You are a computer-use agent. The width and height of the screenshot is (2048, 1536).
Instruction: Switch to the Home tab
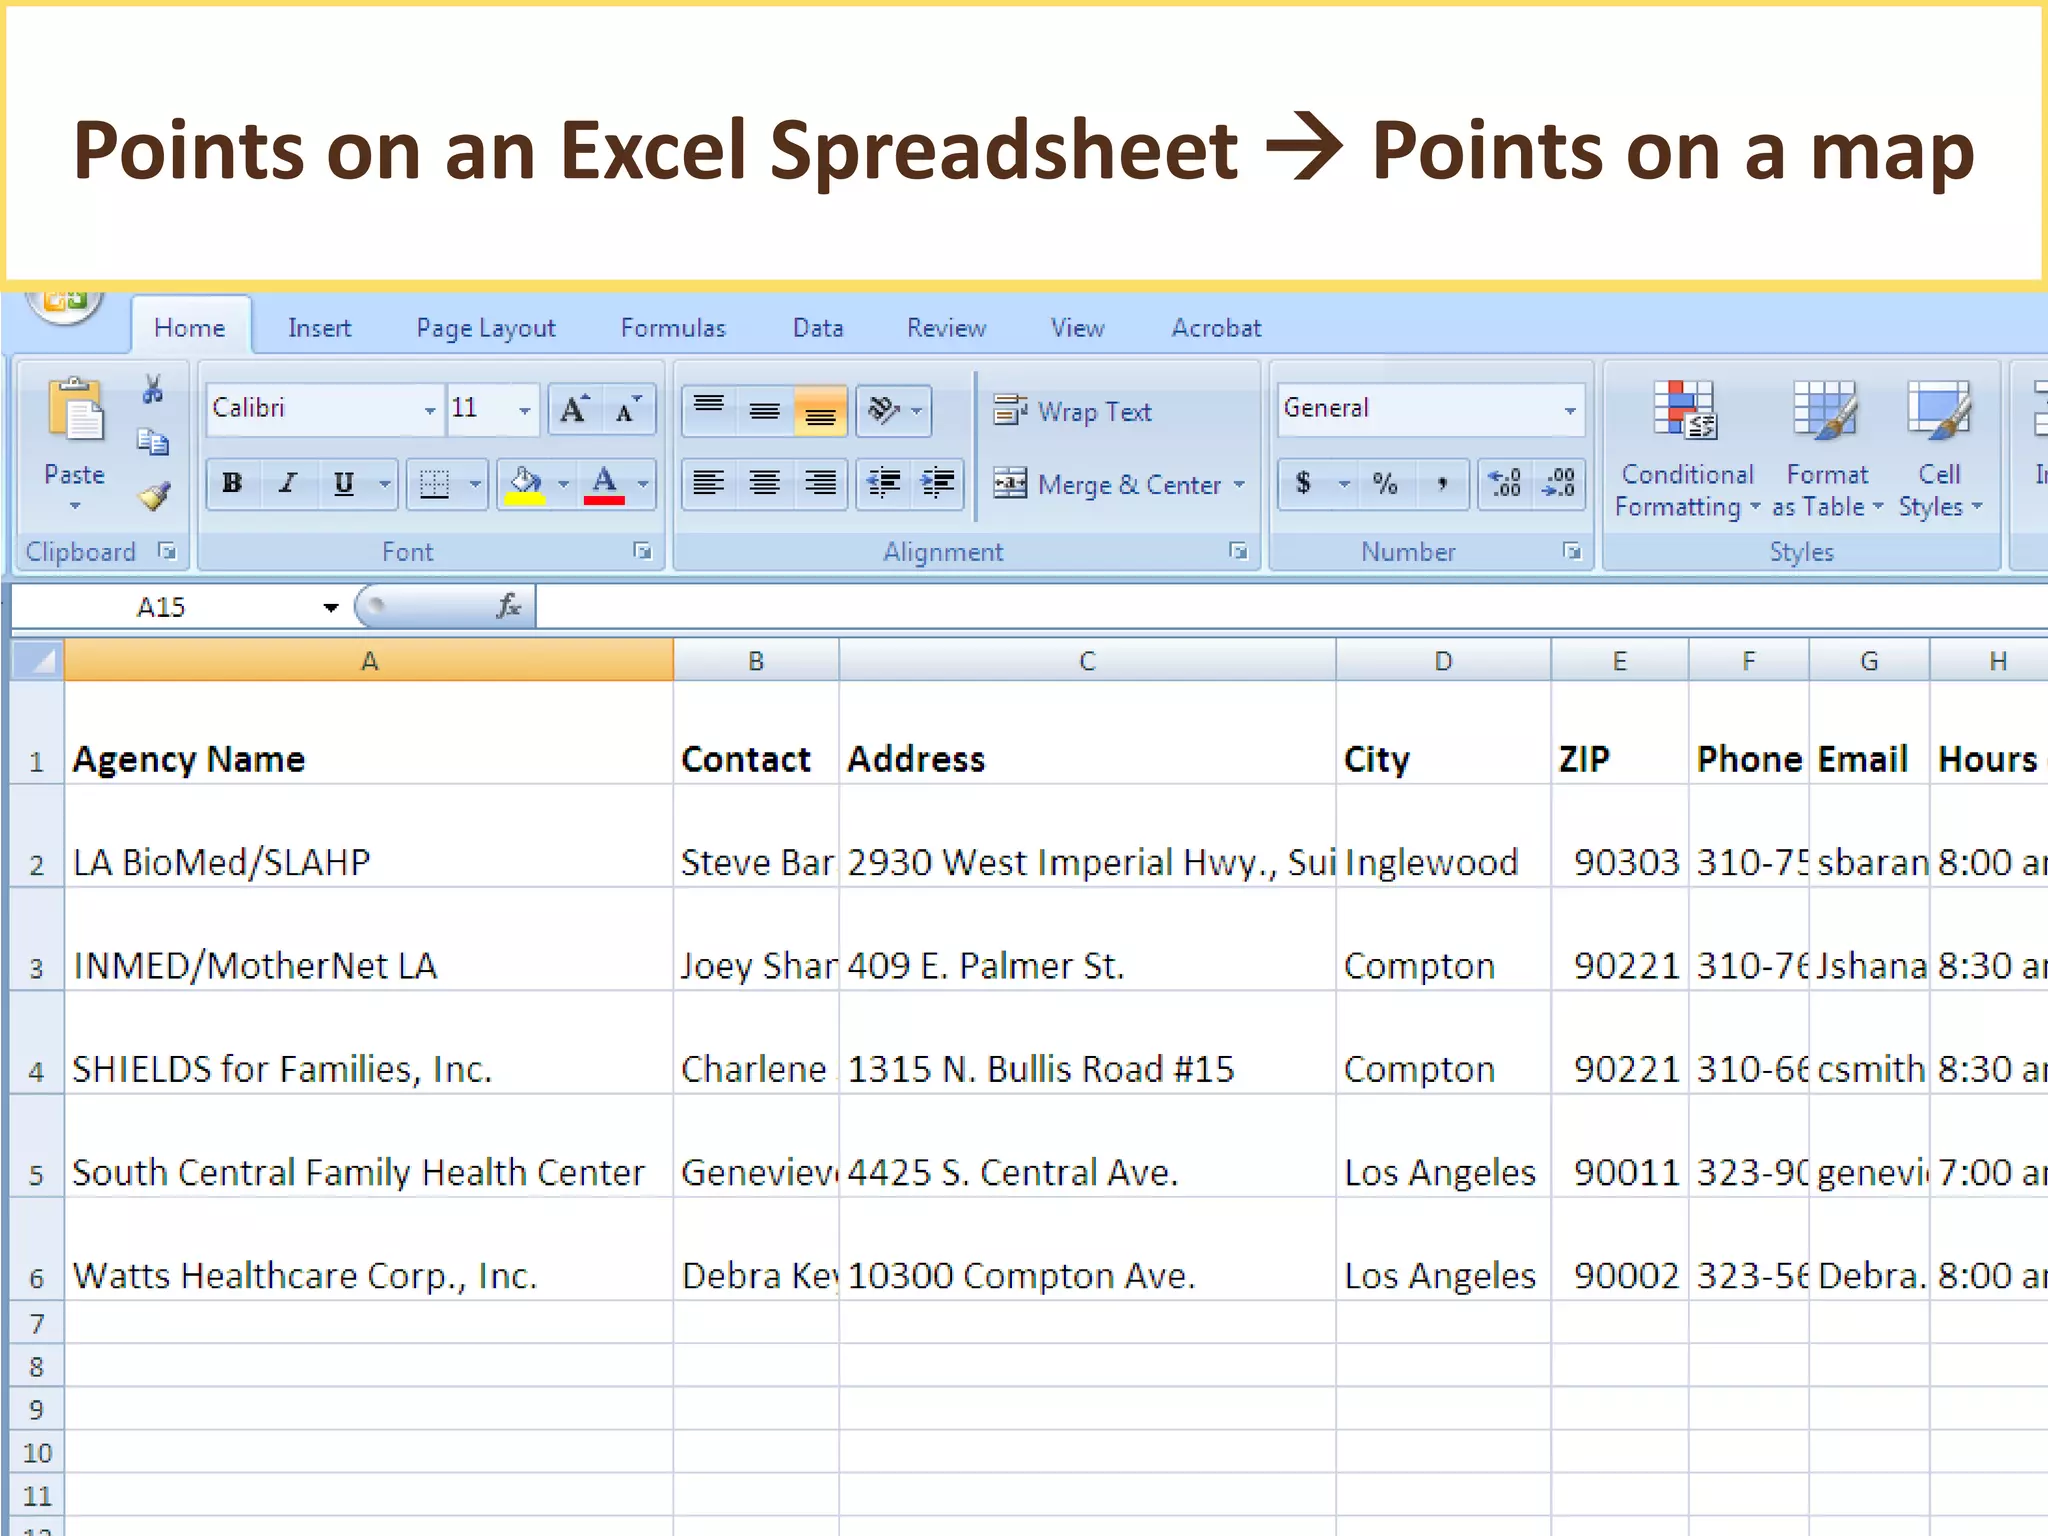pos(190,327)
